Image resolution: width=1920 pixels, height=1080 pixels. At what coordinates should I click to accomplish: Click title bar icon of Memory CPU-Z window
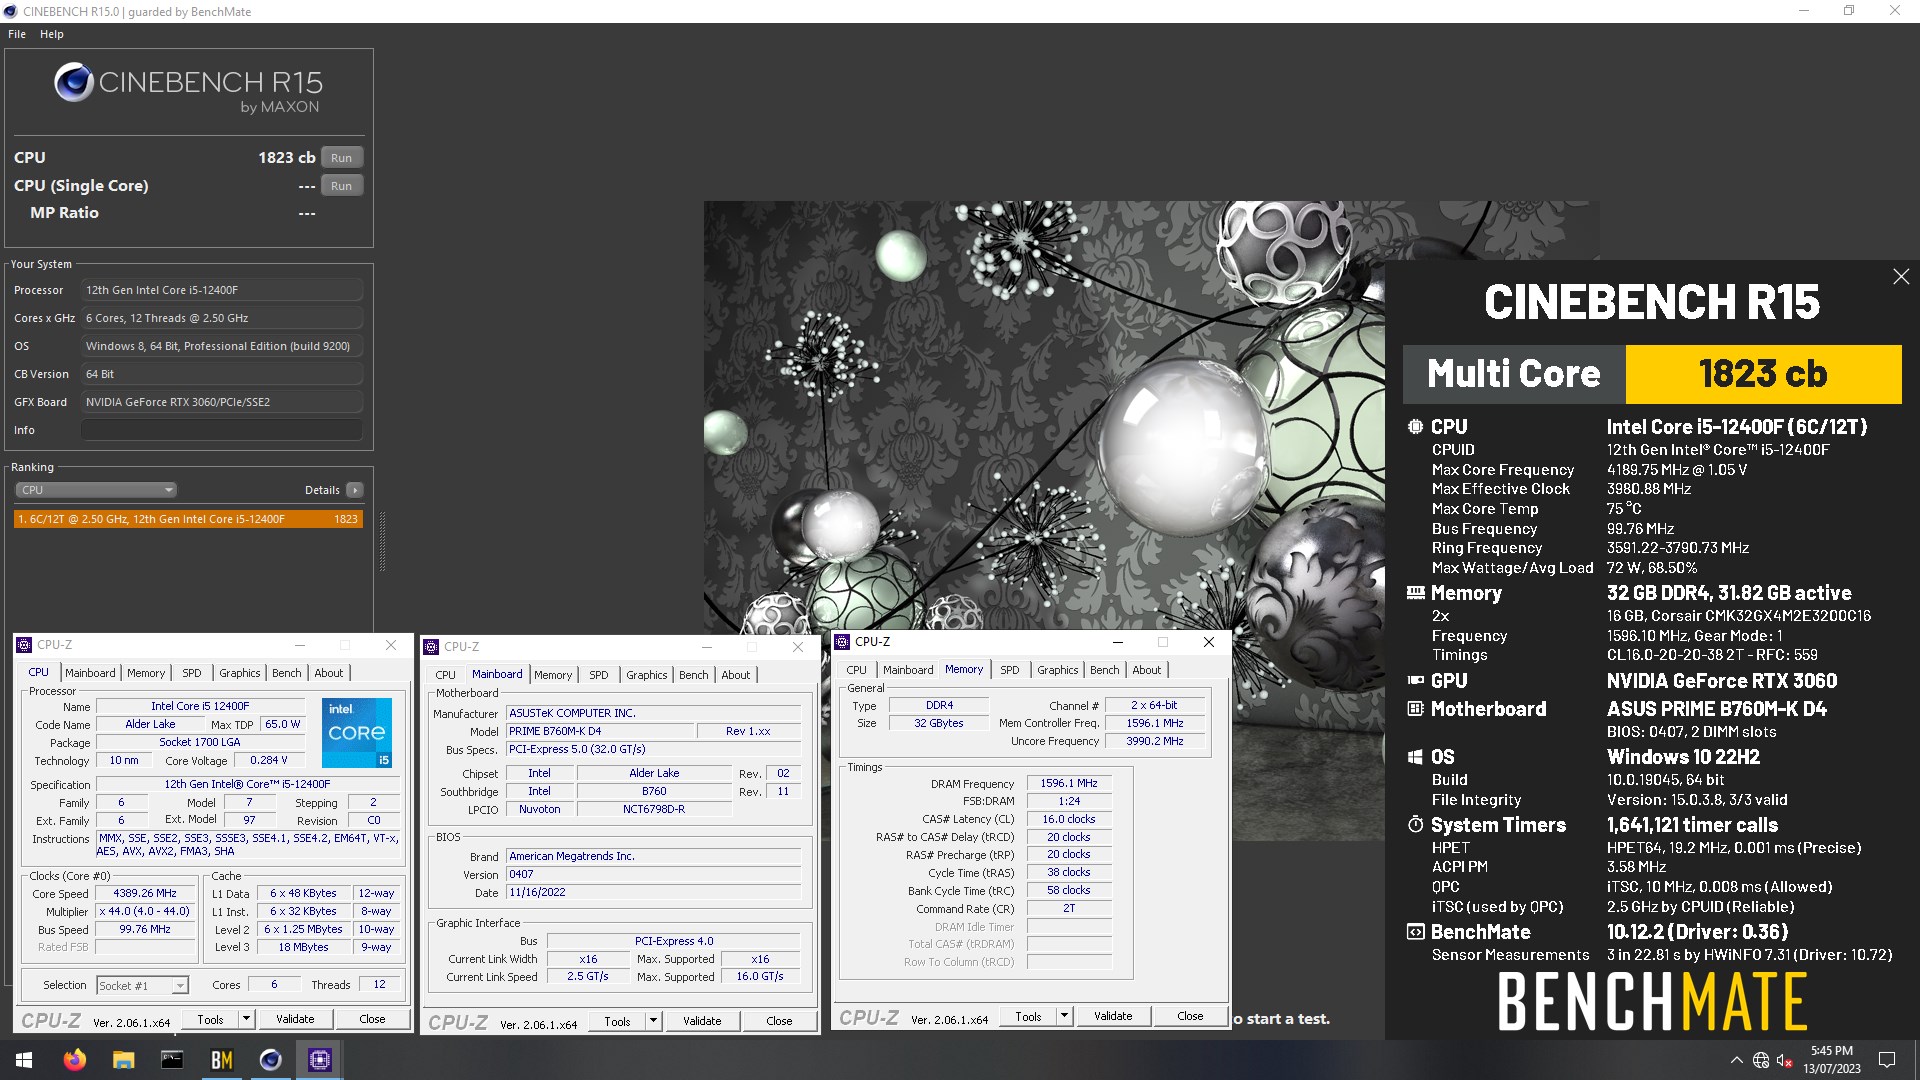[x=842, y=642]
